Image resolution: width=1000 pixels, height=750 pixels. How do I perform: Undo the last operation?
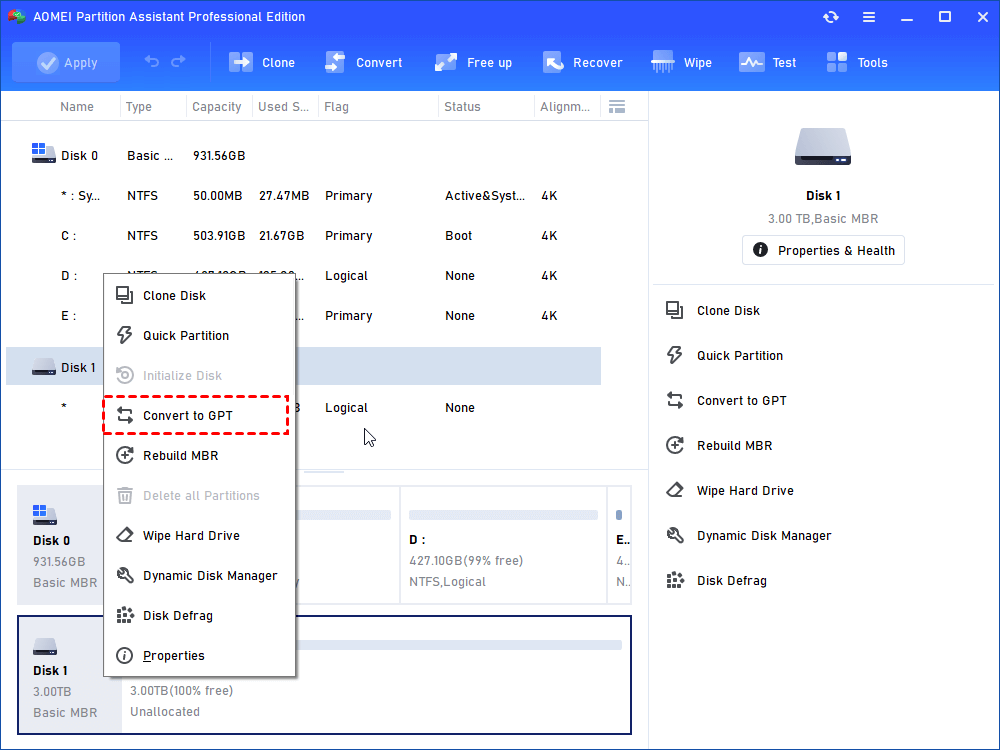coord(152,62)
